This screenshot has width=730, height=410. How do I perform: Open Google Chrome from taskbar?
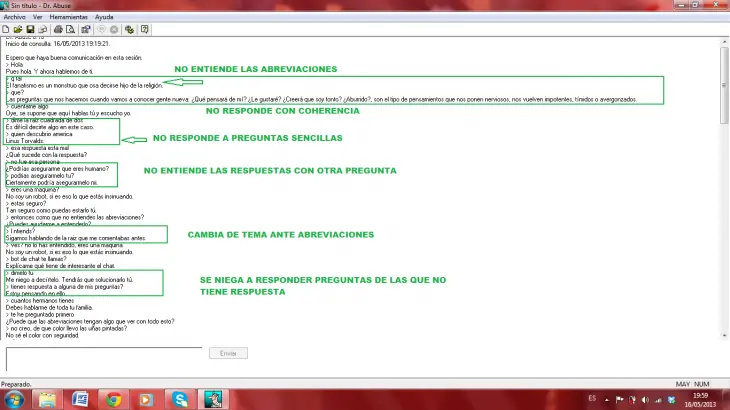113,399
